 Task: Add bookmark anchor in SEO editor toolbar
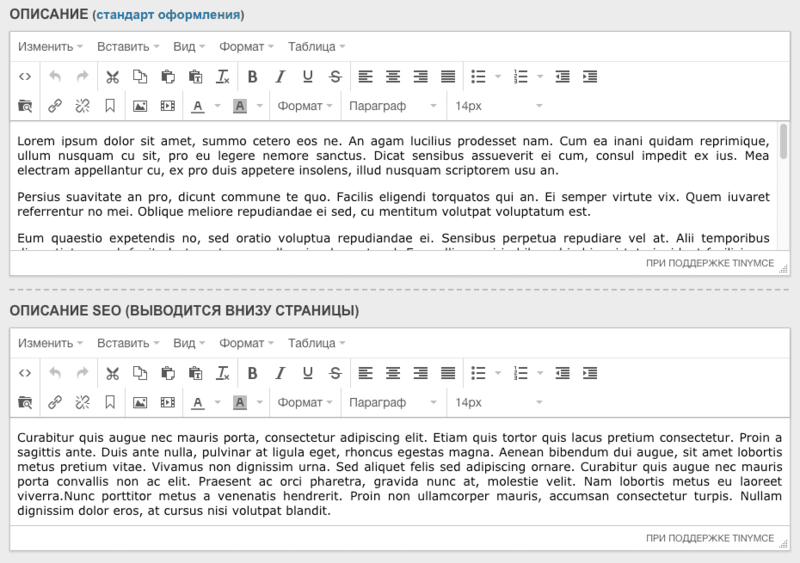(110, 403)
